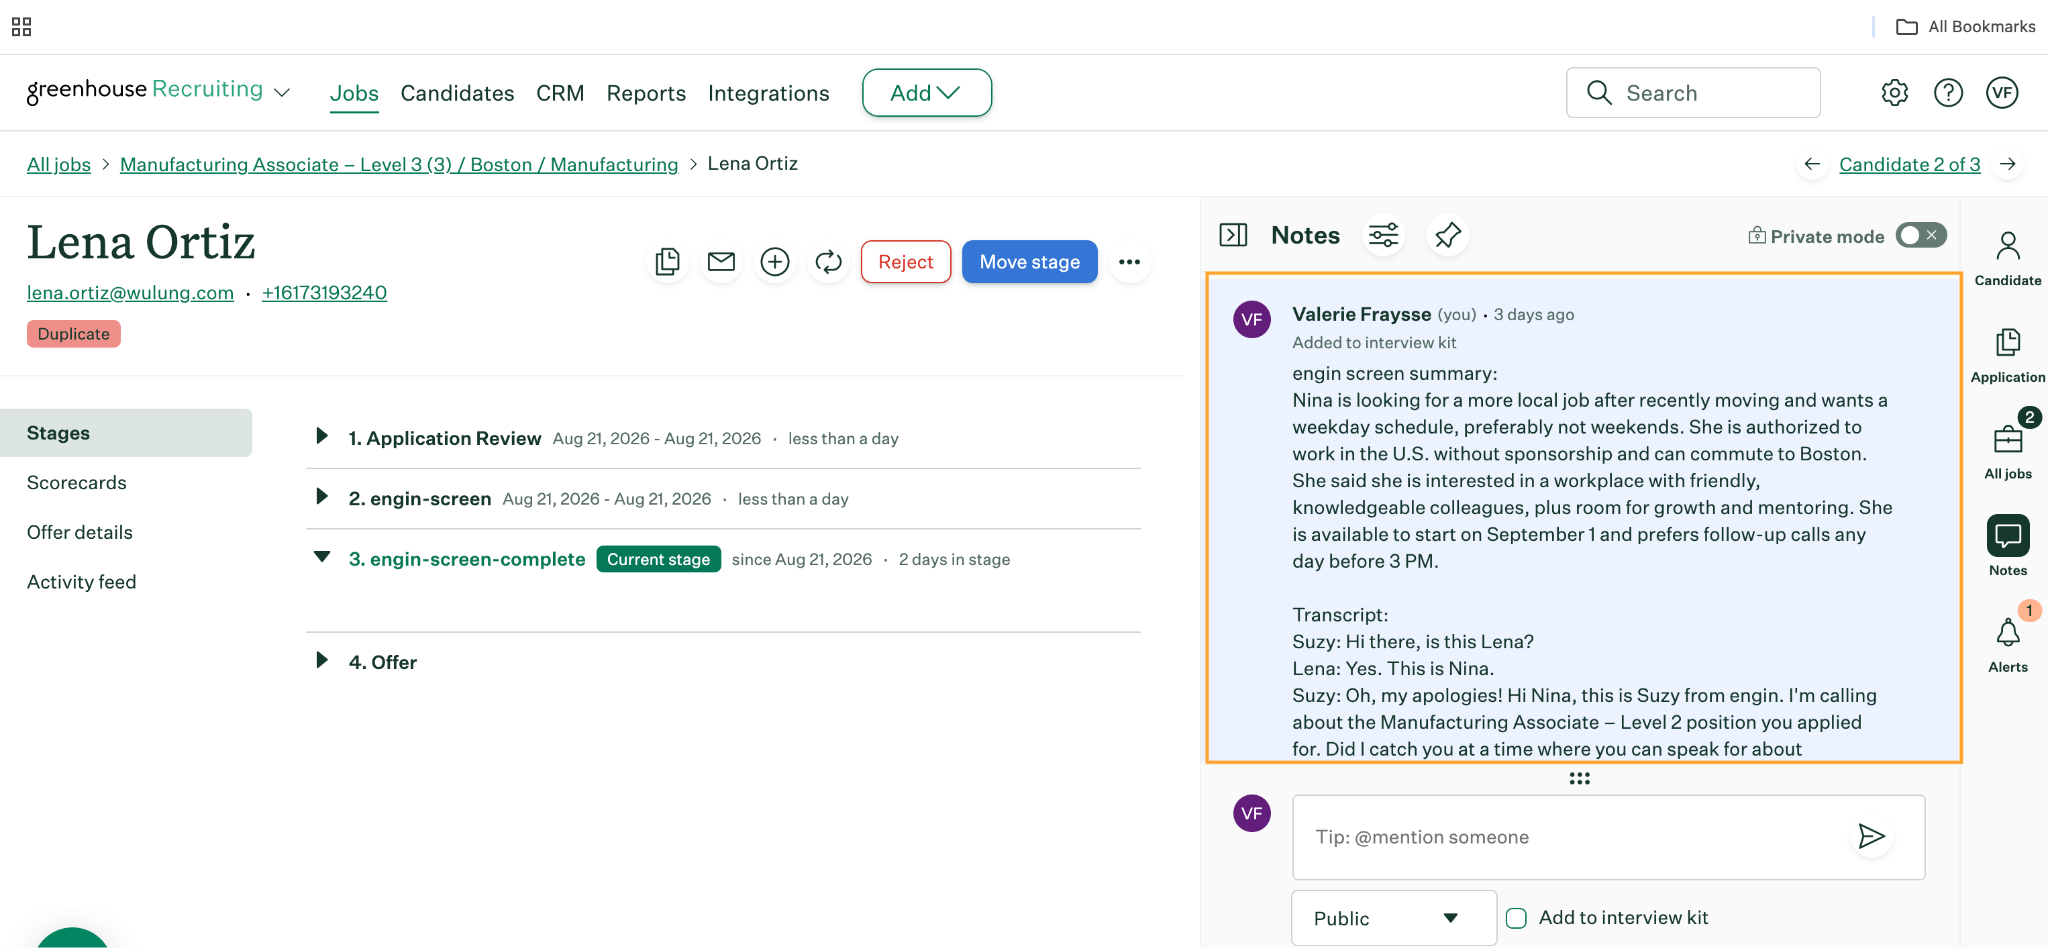This screenshot has height=948, width=2048.
Task: Follow the All jobs breadcrumb link
Action: (59, 164)
